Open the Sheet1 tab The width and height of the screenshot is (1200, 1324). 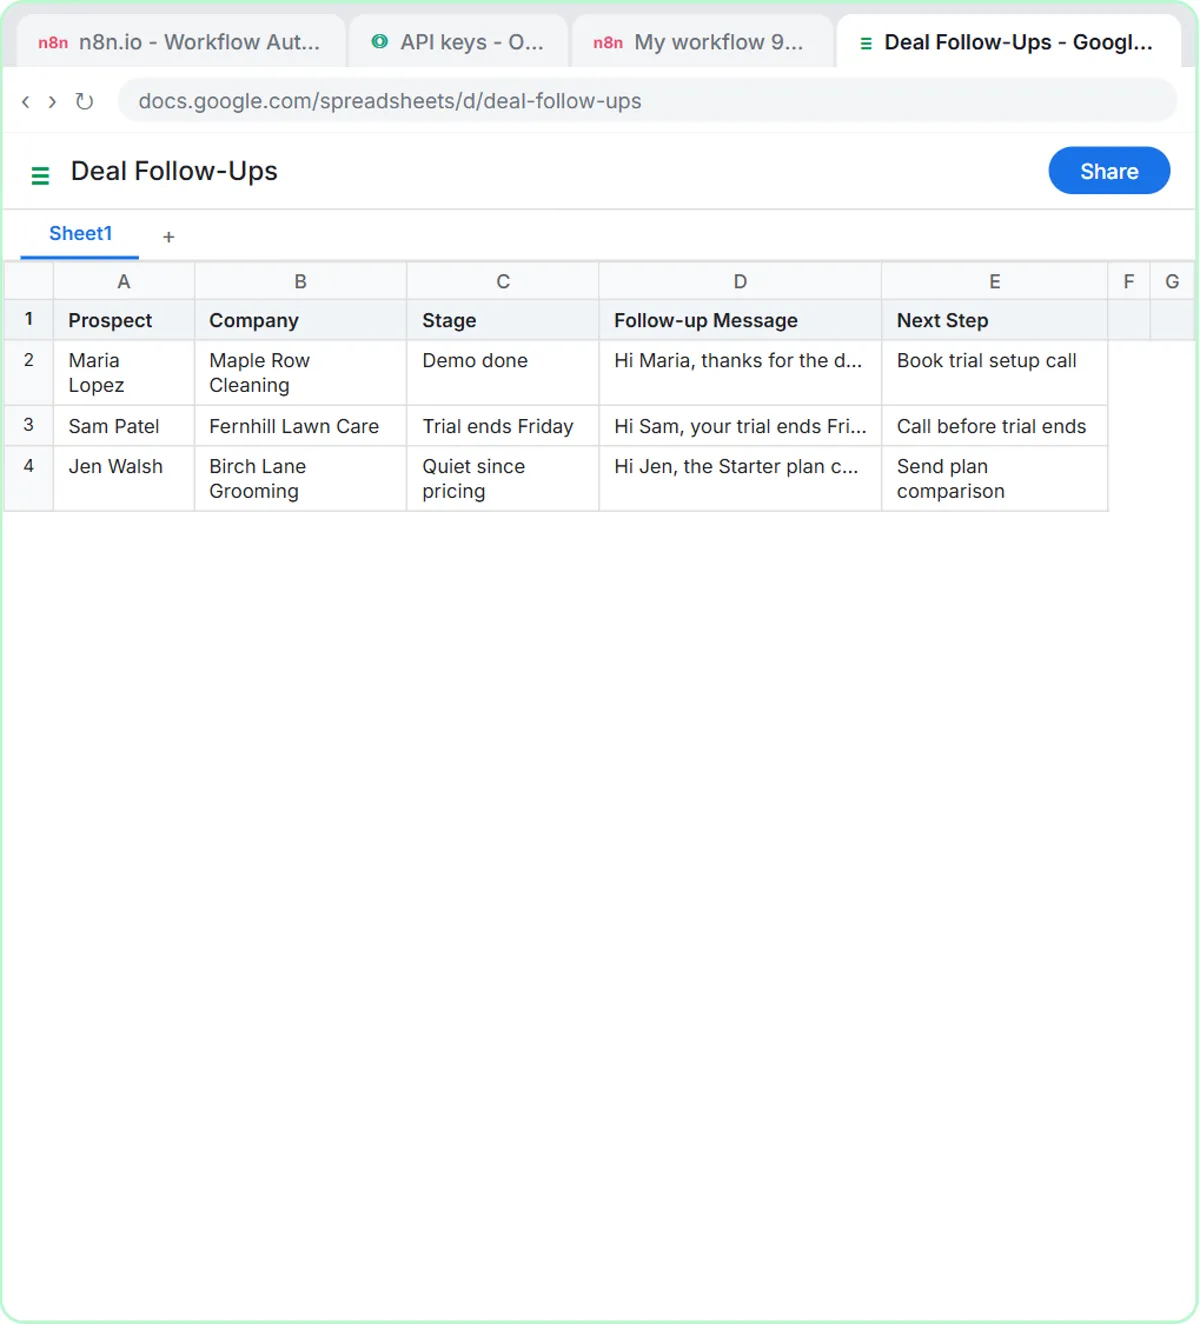pyautogui.click(x=80, y=234)
